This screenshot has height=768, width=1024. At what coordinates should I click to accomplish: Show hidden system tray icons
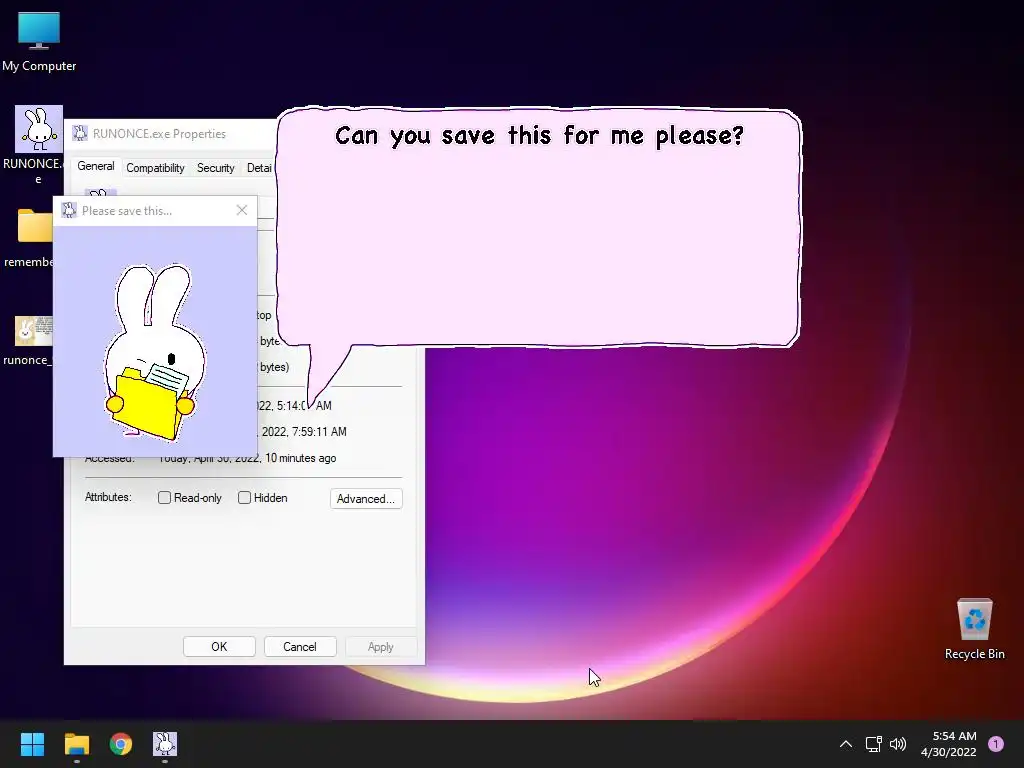tap(846, 744)
